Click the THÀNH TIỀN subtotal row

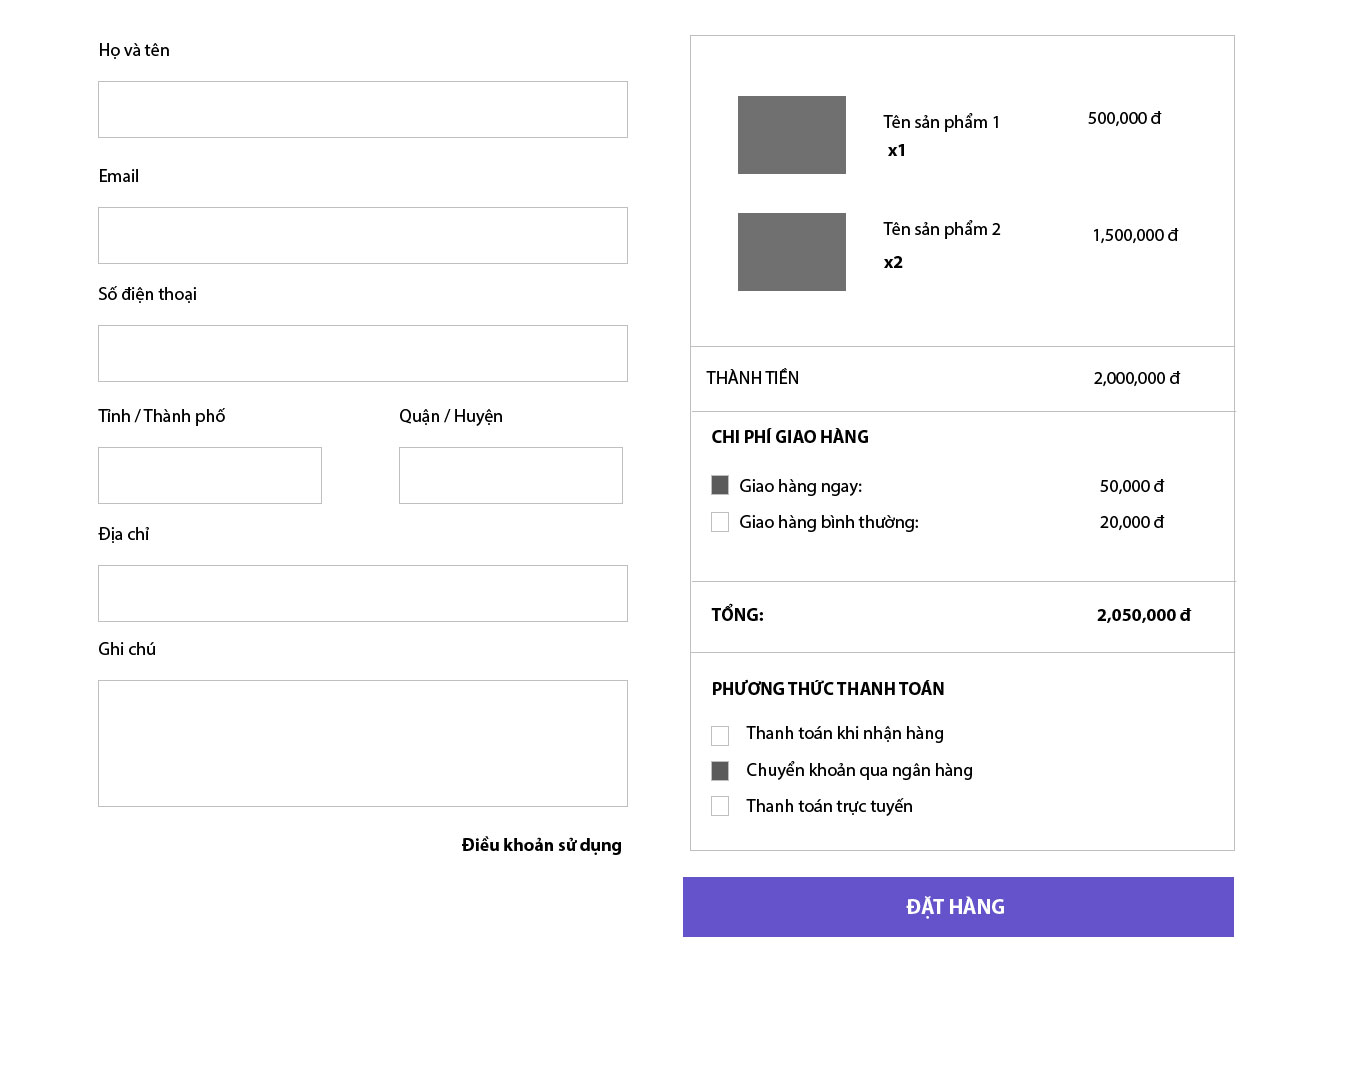click(x=962, y=378)
